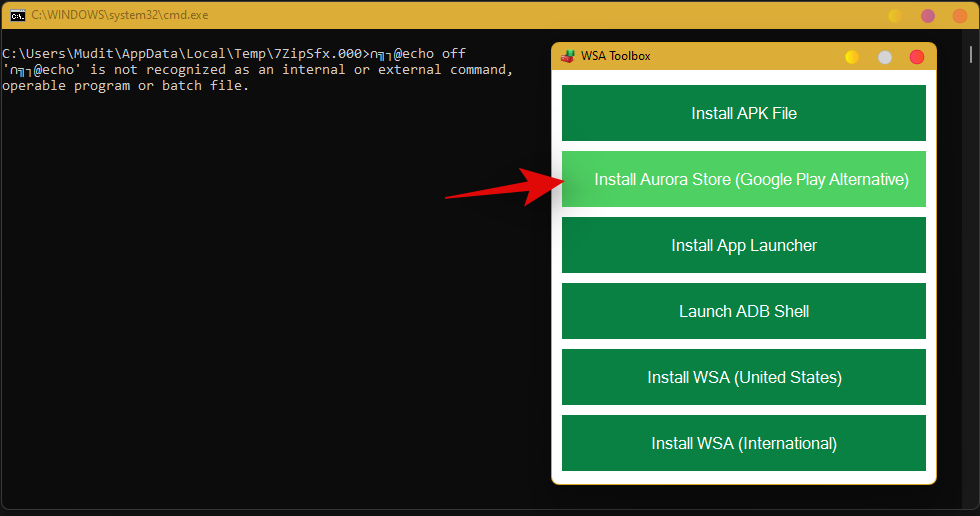
Task: Close the cmd.exe window via orange circle
Action: tap(960, 16)
